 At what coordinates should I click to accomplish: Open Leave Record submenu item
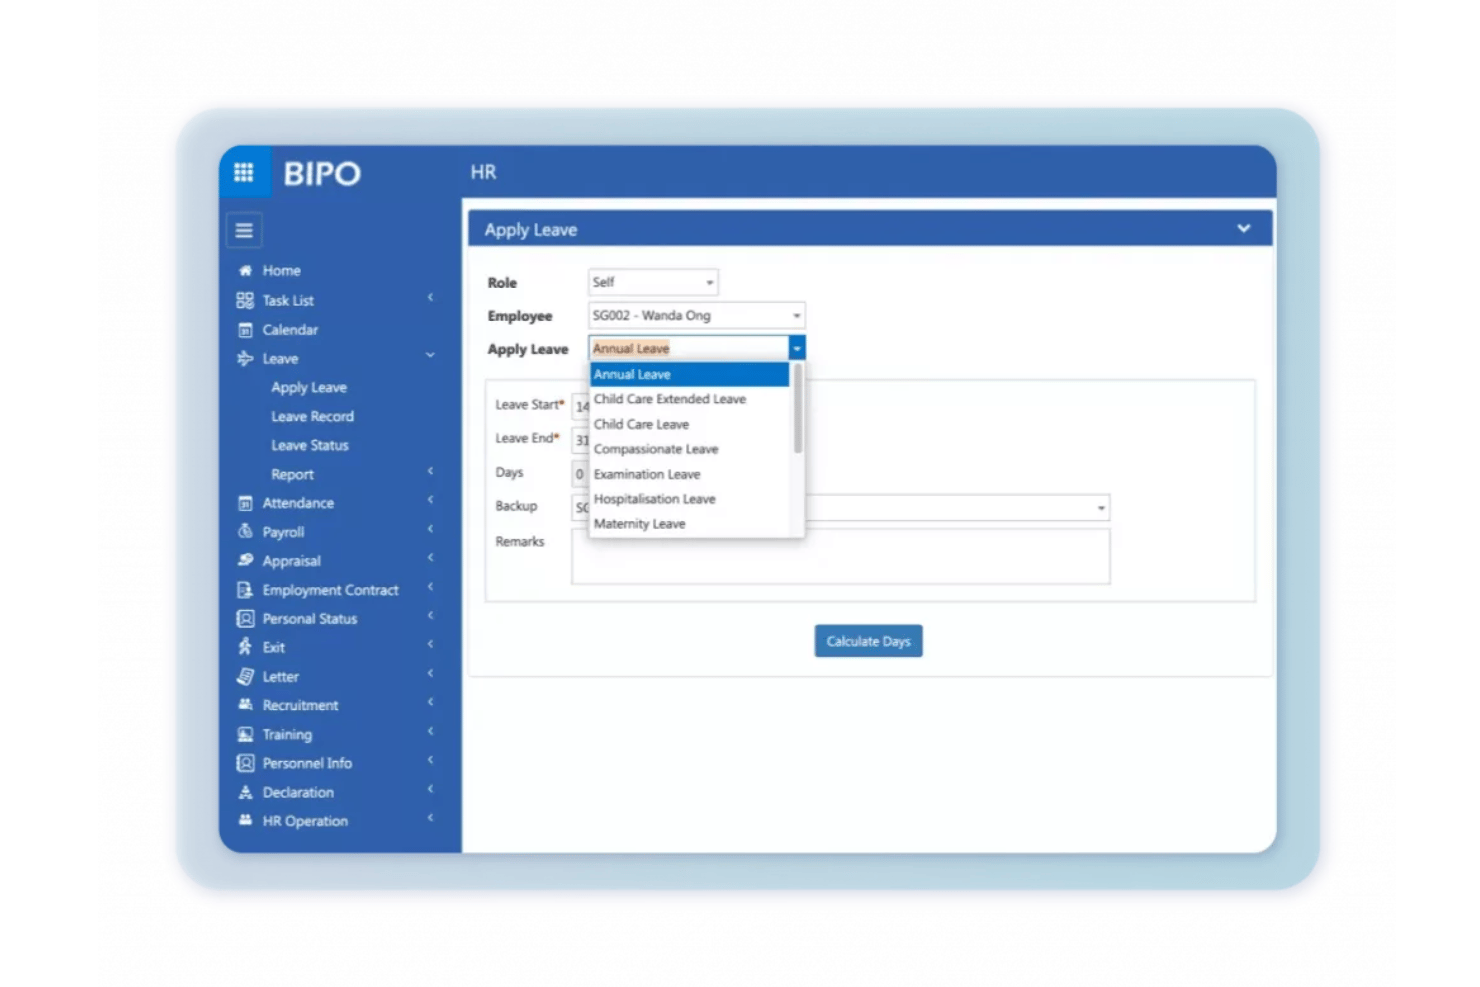(x=312, y=416)
